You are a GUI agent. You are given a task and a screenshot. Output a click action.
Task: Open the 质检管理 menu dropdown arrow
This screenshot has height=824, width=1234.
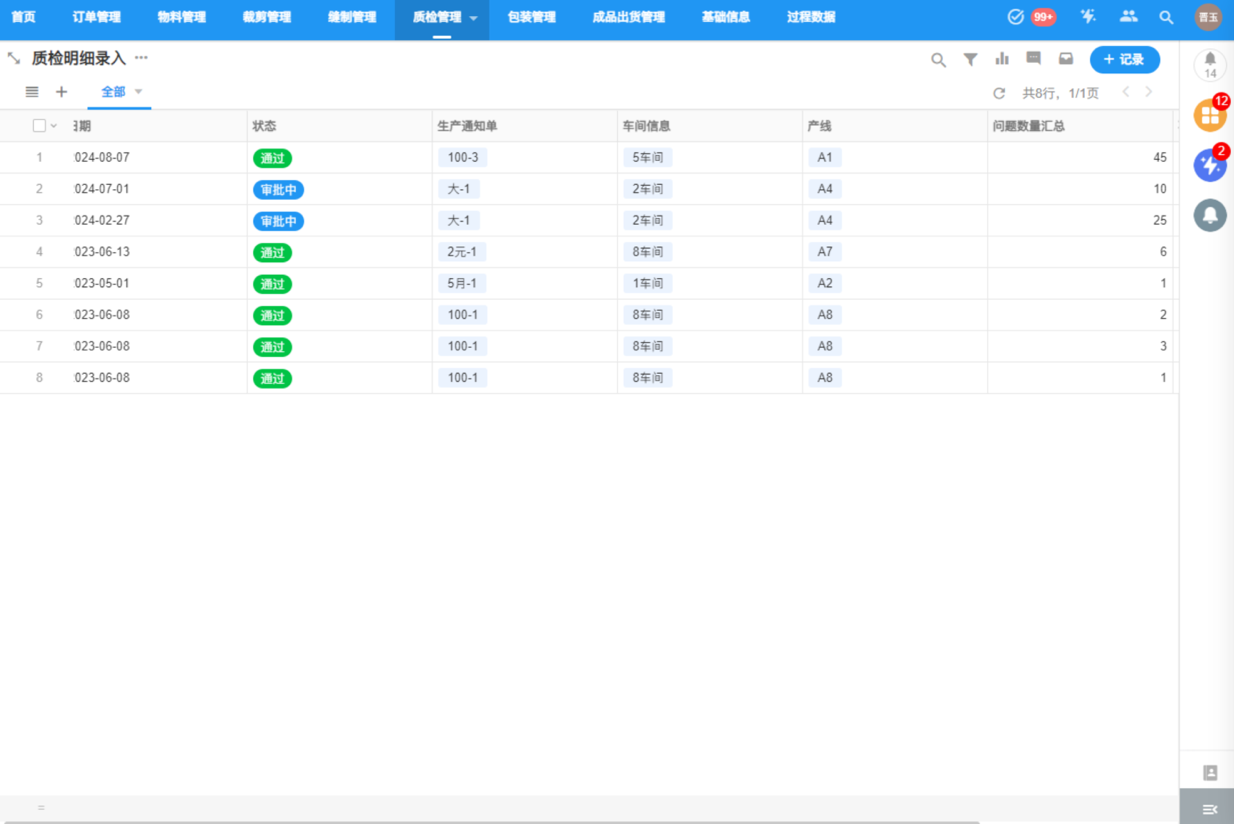[x=473, y=18]
